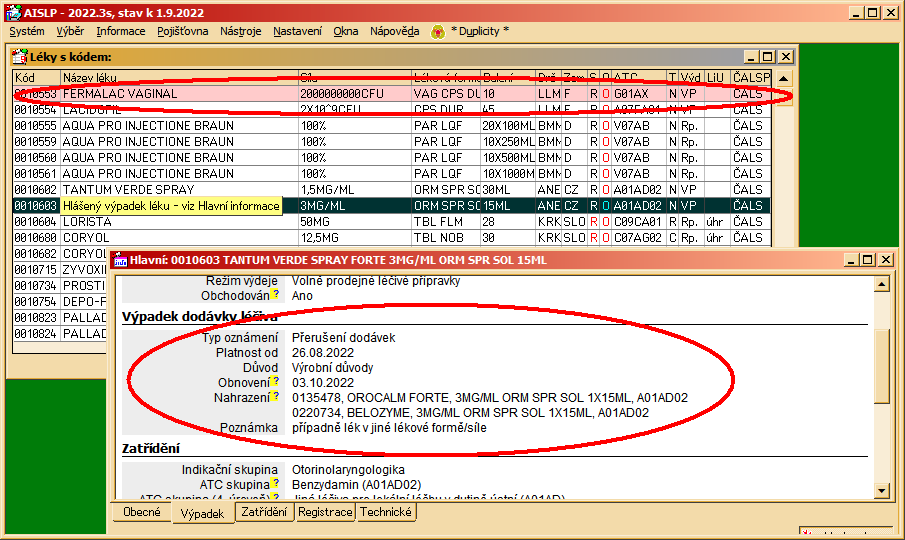Select the FERMALAC VAGINAL row
905x540 pixels.
click(x=391, y=93)
